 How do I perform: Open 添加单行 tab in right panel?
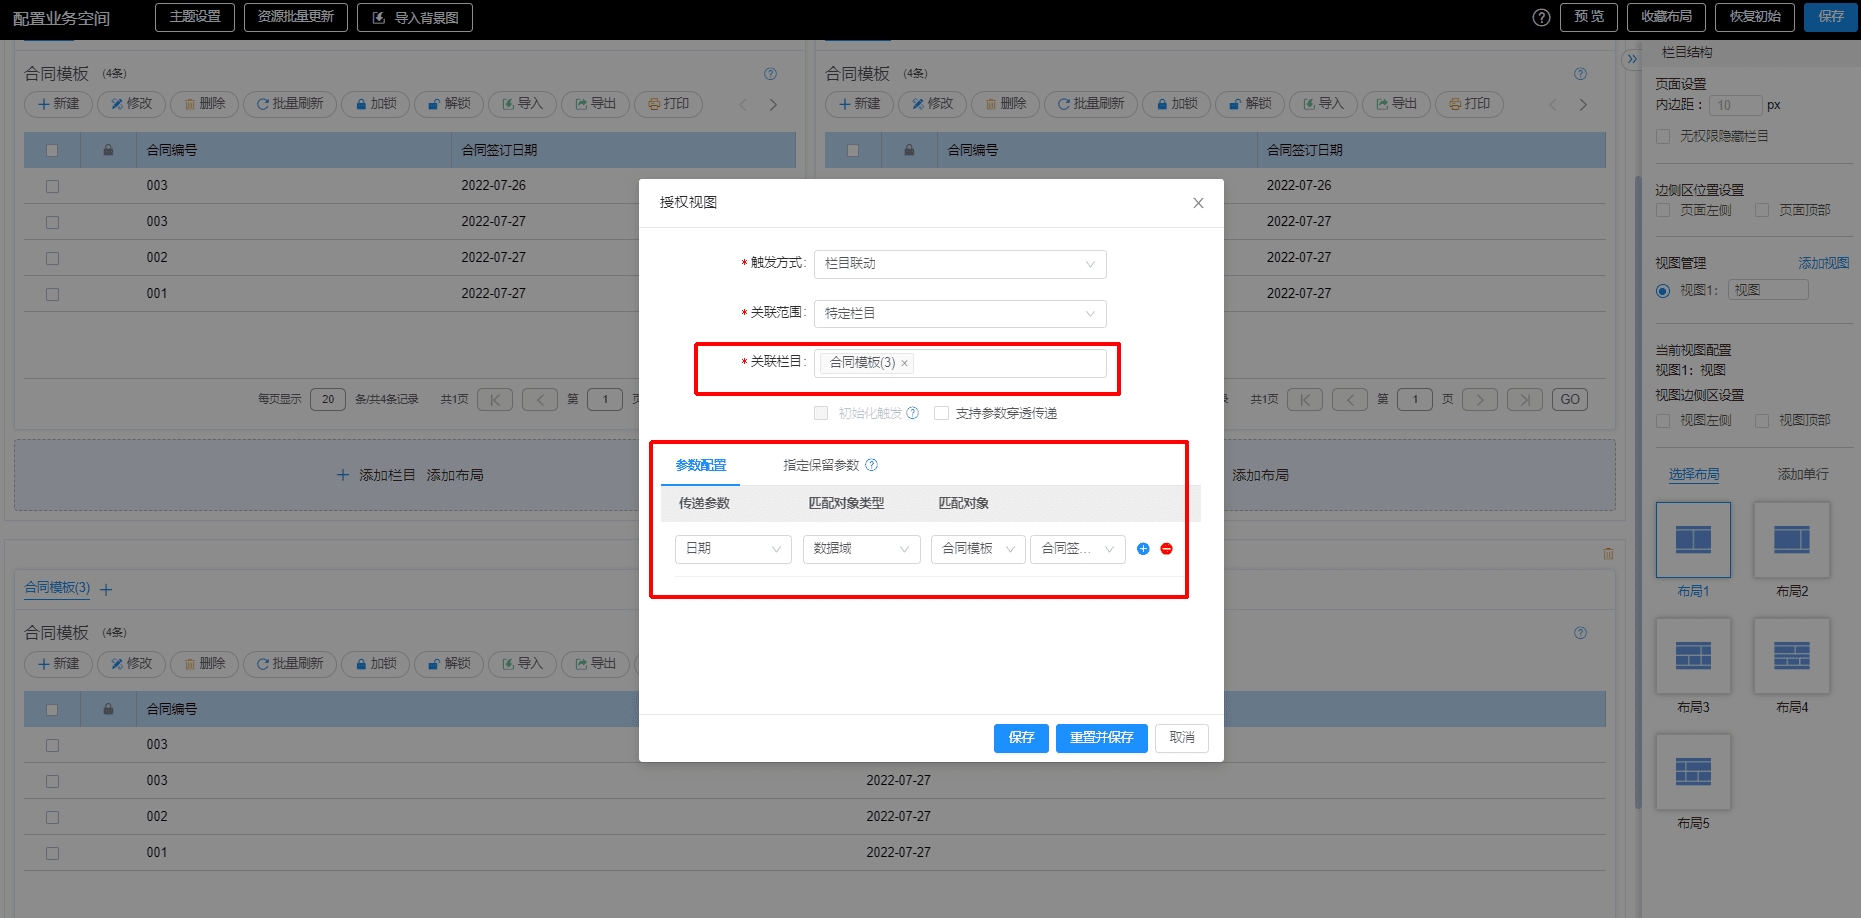(x=1803, y=474)
